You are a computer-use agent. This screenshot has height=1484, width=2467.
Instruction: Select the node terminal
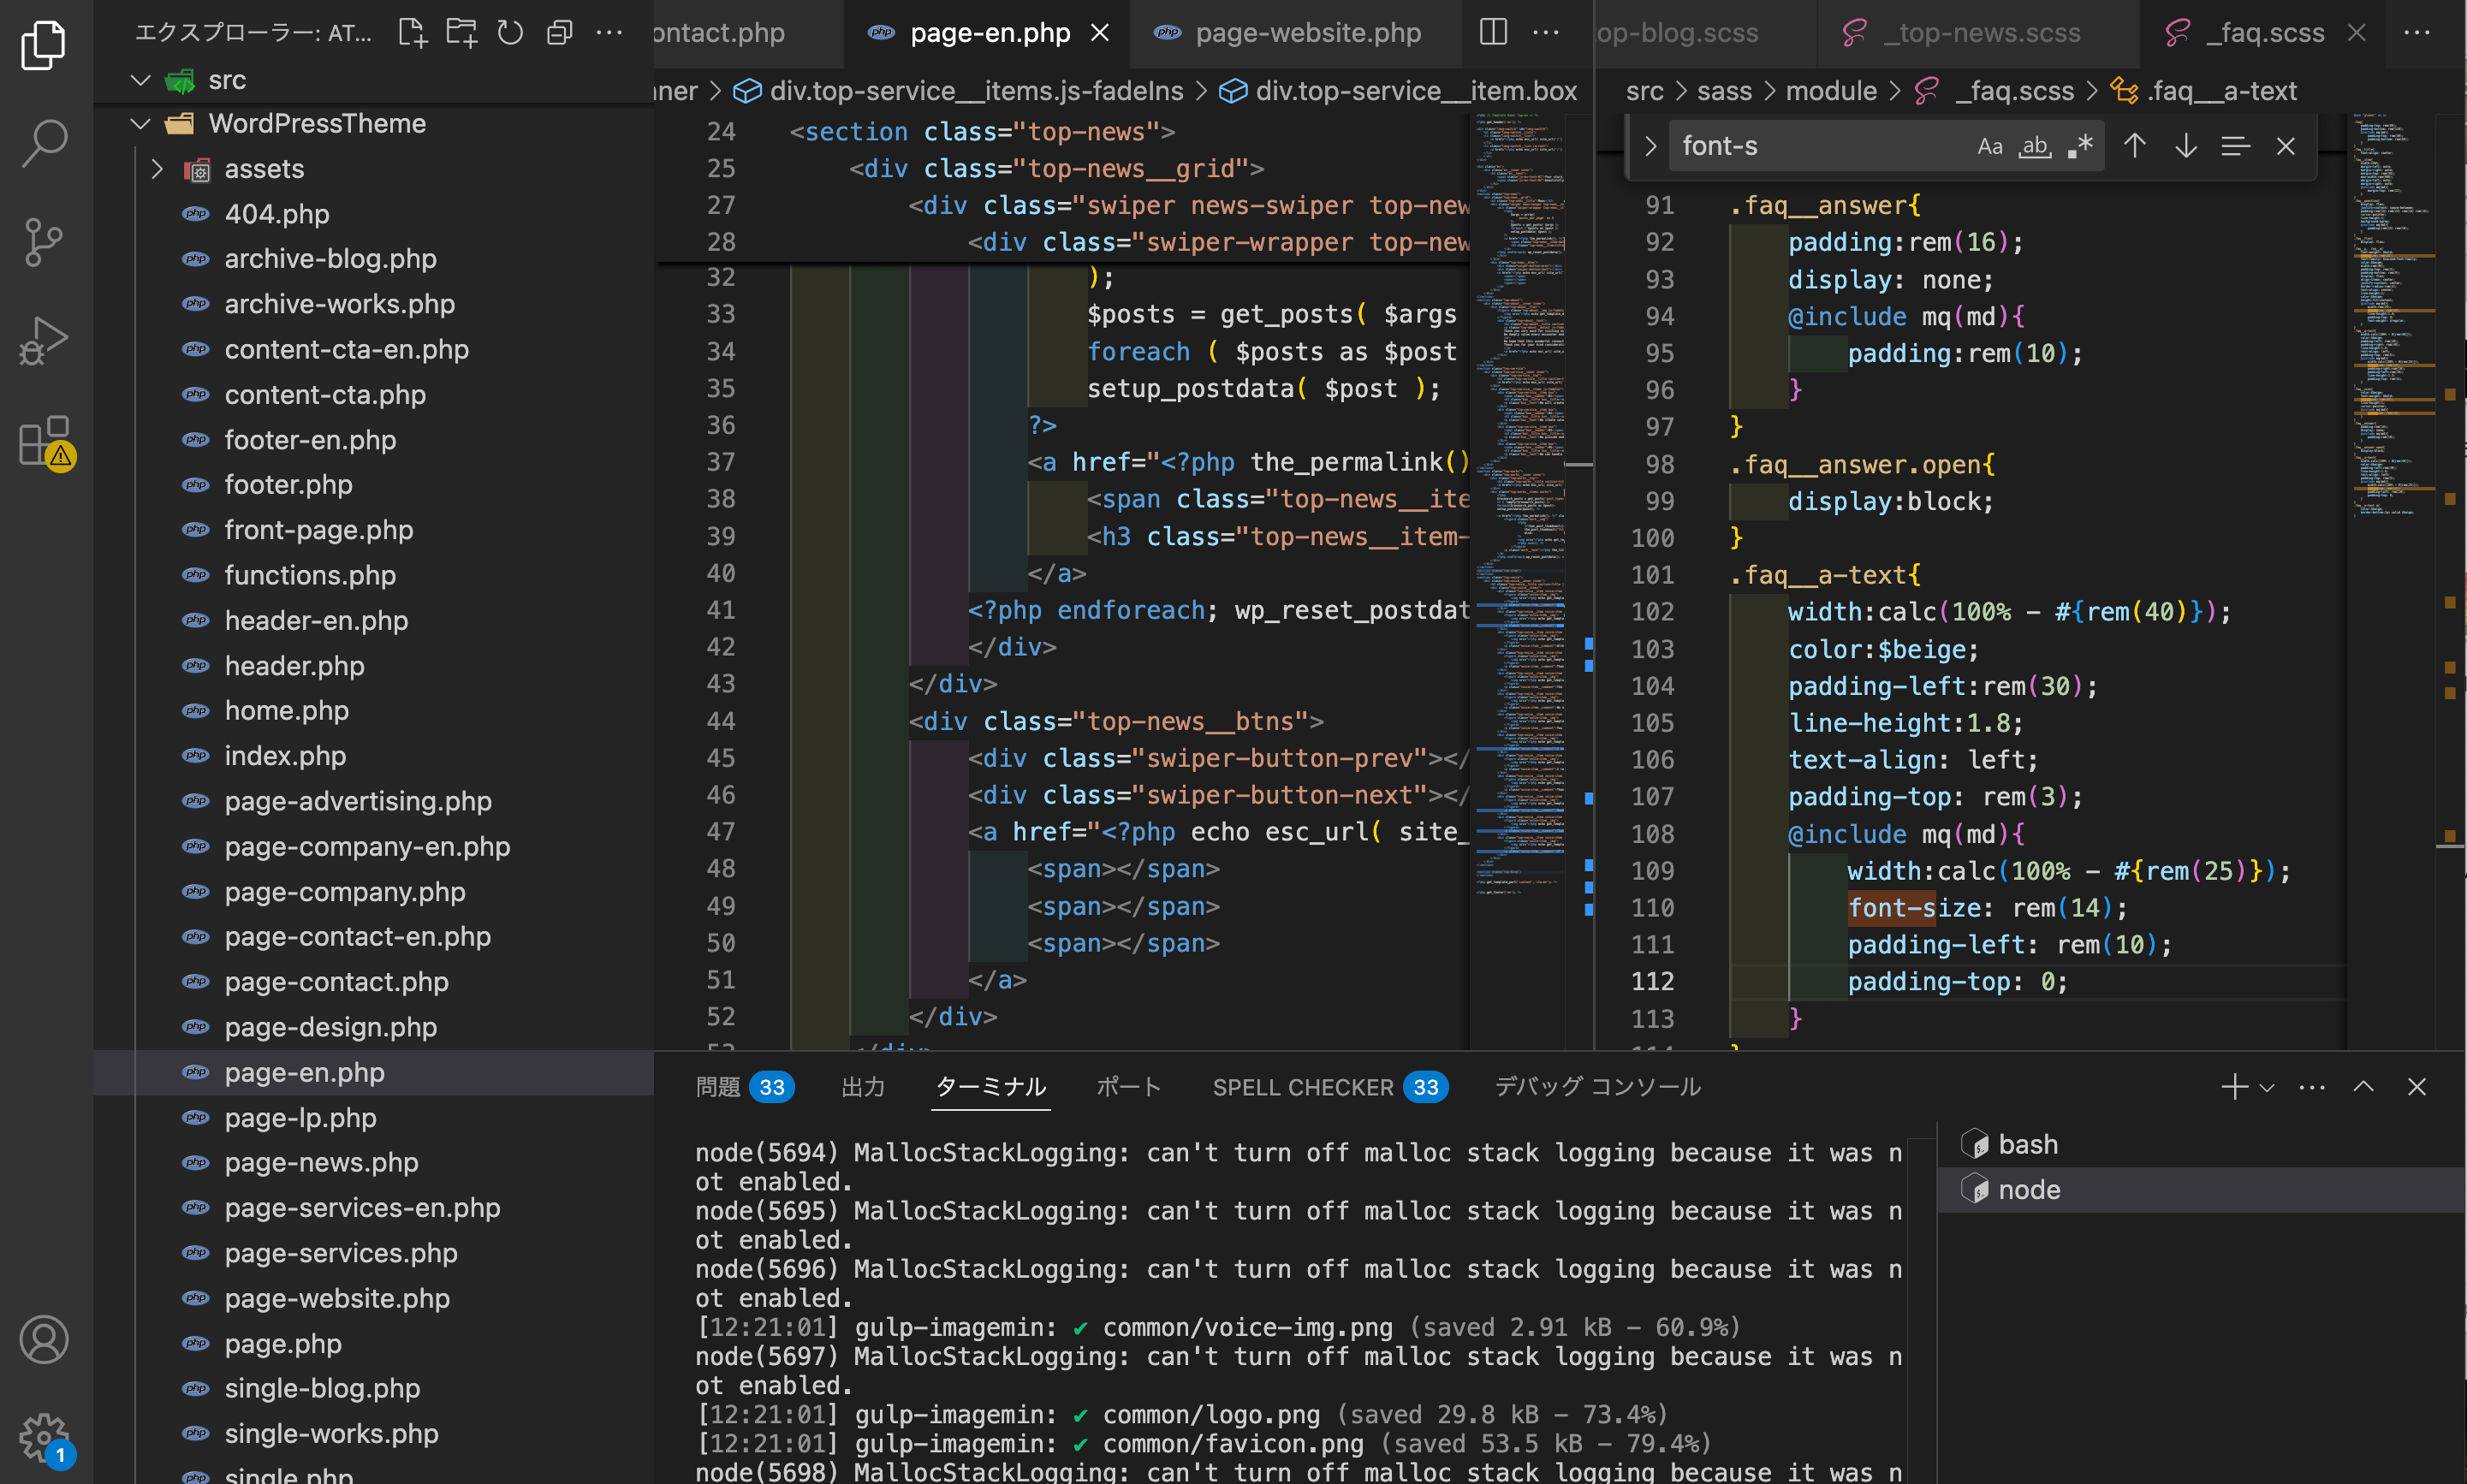(2200, 1190)
